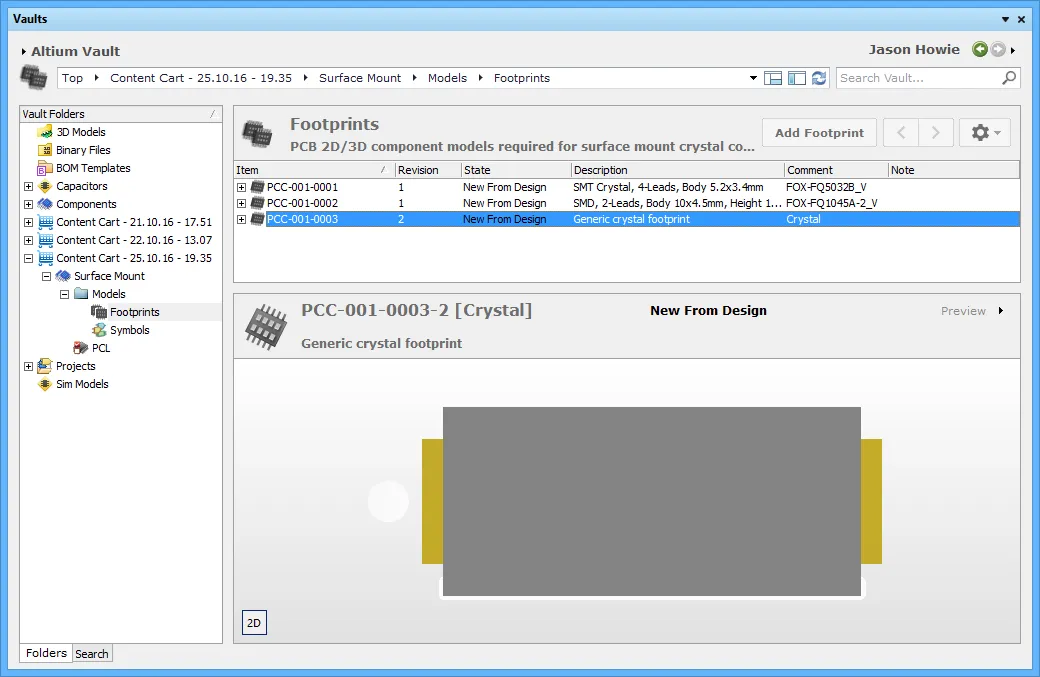Sort by the Revision column header
This screenshot has width=1040, height=677.
(428, 170)
